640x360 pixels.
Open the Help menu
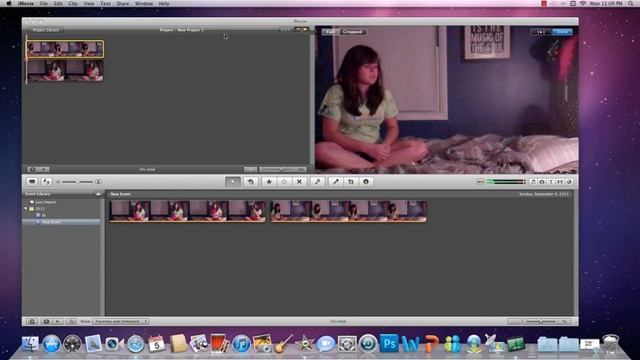click(164, 3)
